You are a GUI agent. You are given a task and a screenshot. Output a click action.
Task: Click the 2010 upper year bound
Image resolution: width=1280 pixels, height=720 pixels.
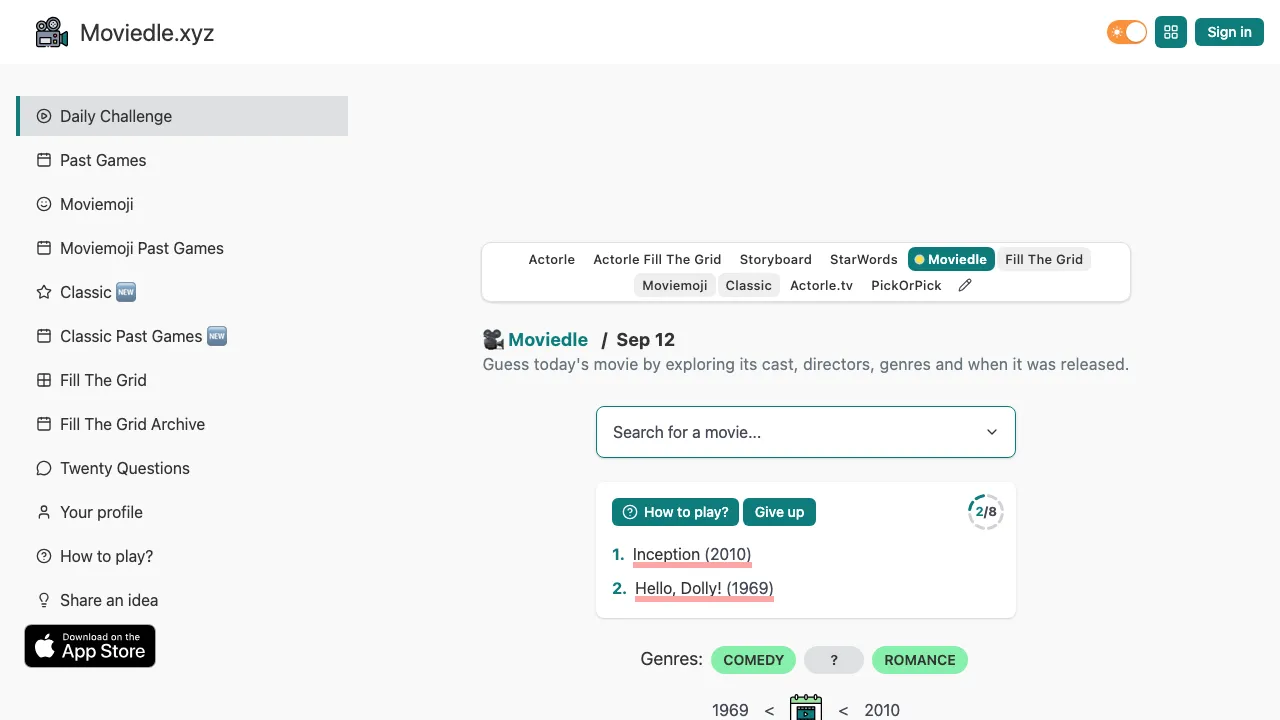coord(882,710)
